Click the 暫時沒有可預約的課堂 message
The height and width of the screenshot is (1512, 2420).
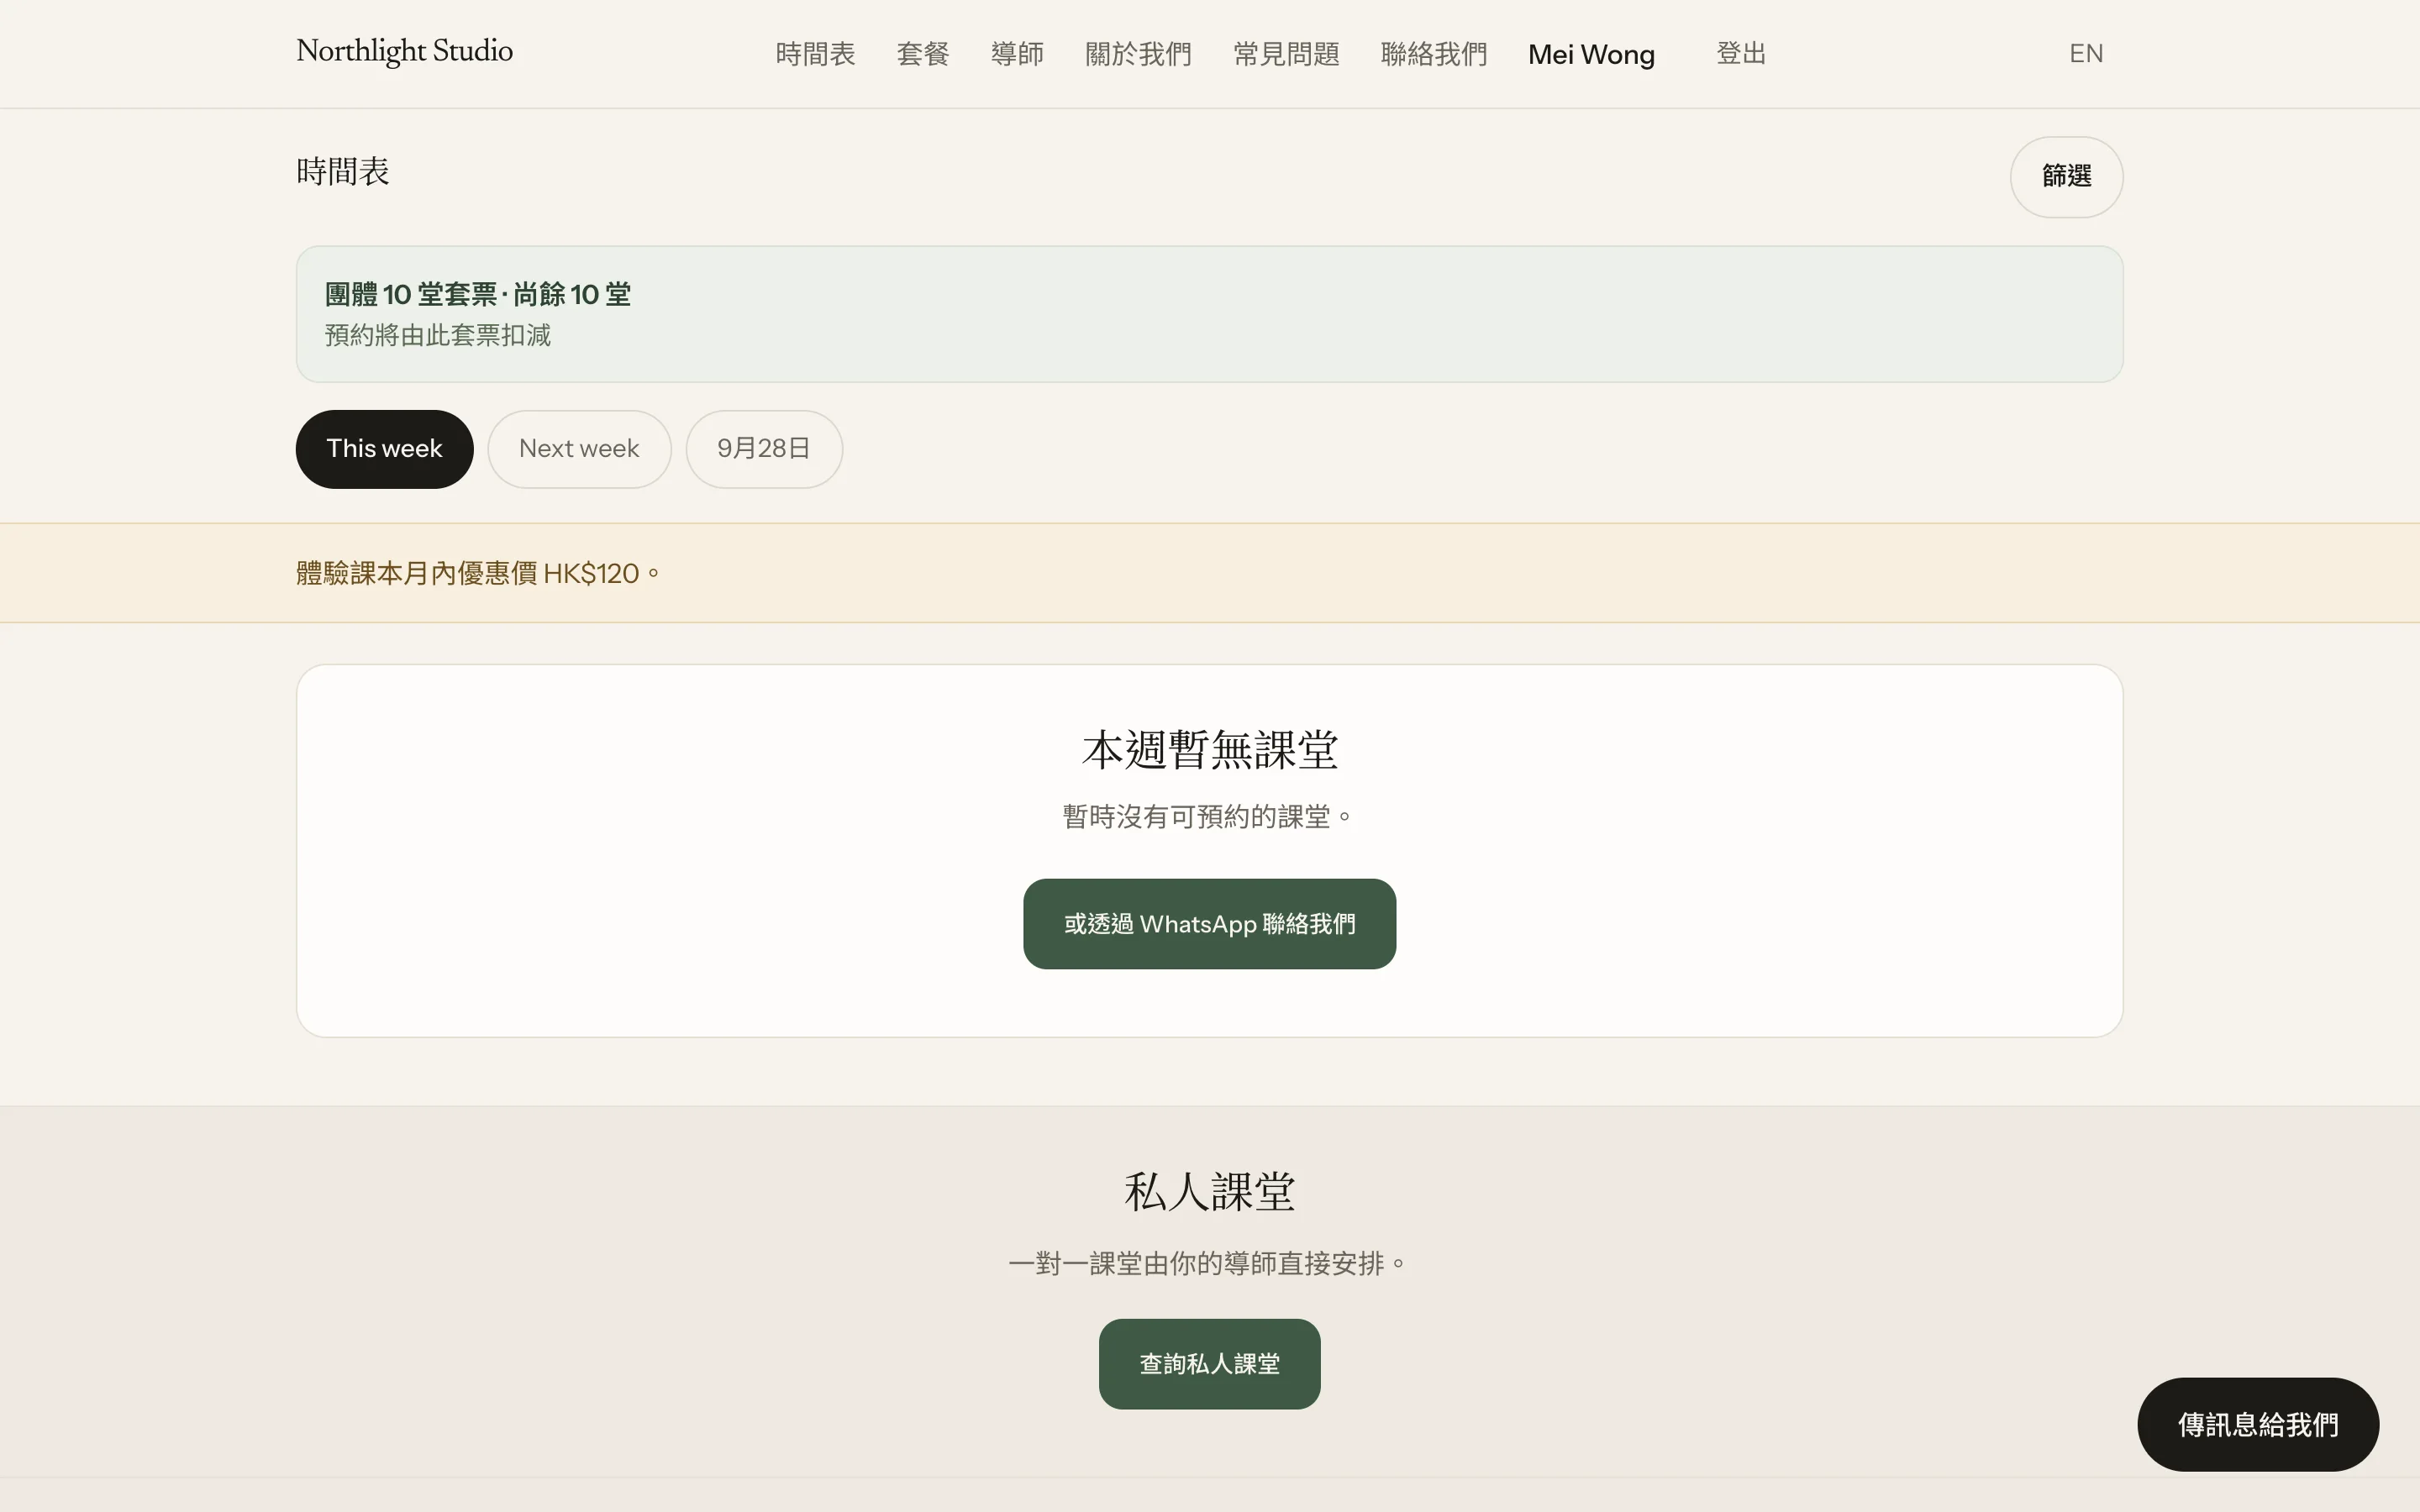pyautogui.click(x=1209, y=817)
